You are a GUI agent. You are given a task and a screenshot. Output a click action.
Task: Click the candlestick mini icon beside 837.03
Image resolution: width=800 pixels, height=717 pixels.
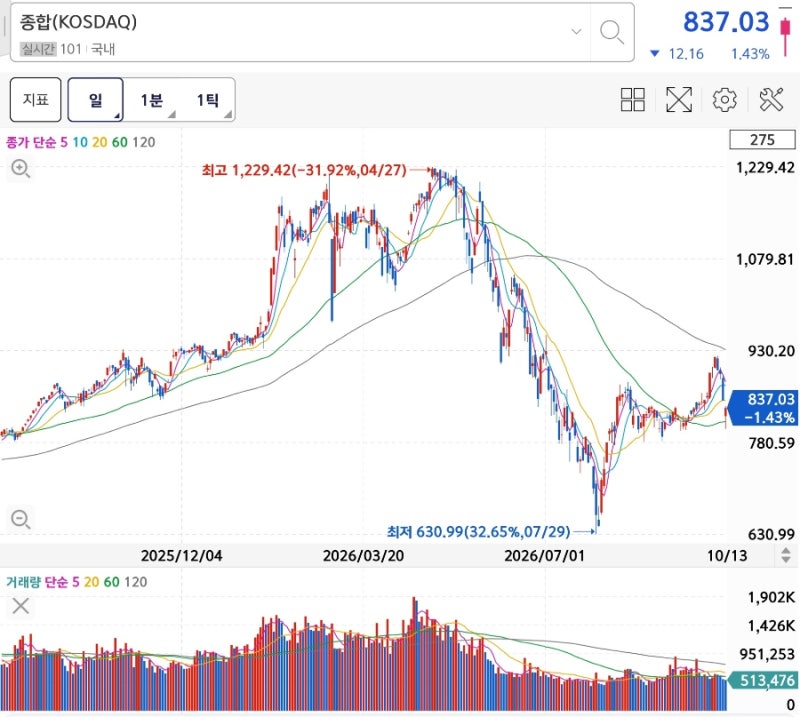click(785, 32)
